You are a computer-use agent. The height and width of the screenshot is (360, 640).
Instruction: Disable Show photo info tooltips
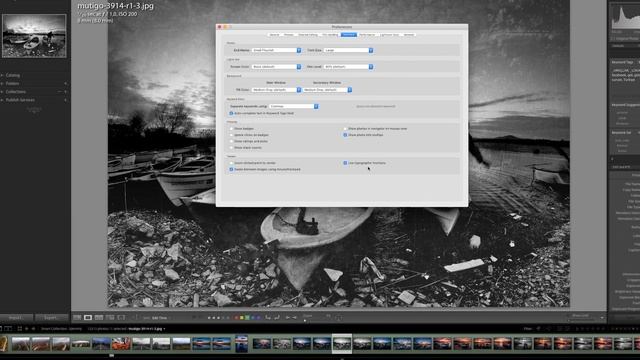345,135
